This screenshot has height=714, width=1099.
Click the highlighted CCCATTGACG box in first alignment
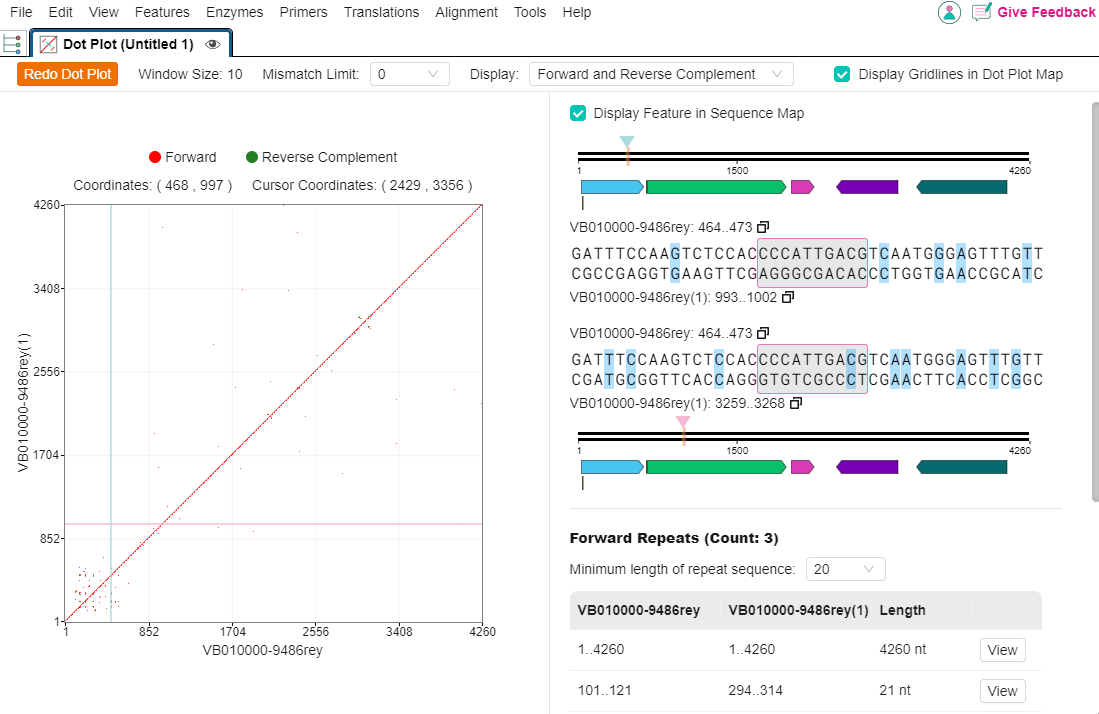point(812,263)
